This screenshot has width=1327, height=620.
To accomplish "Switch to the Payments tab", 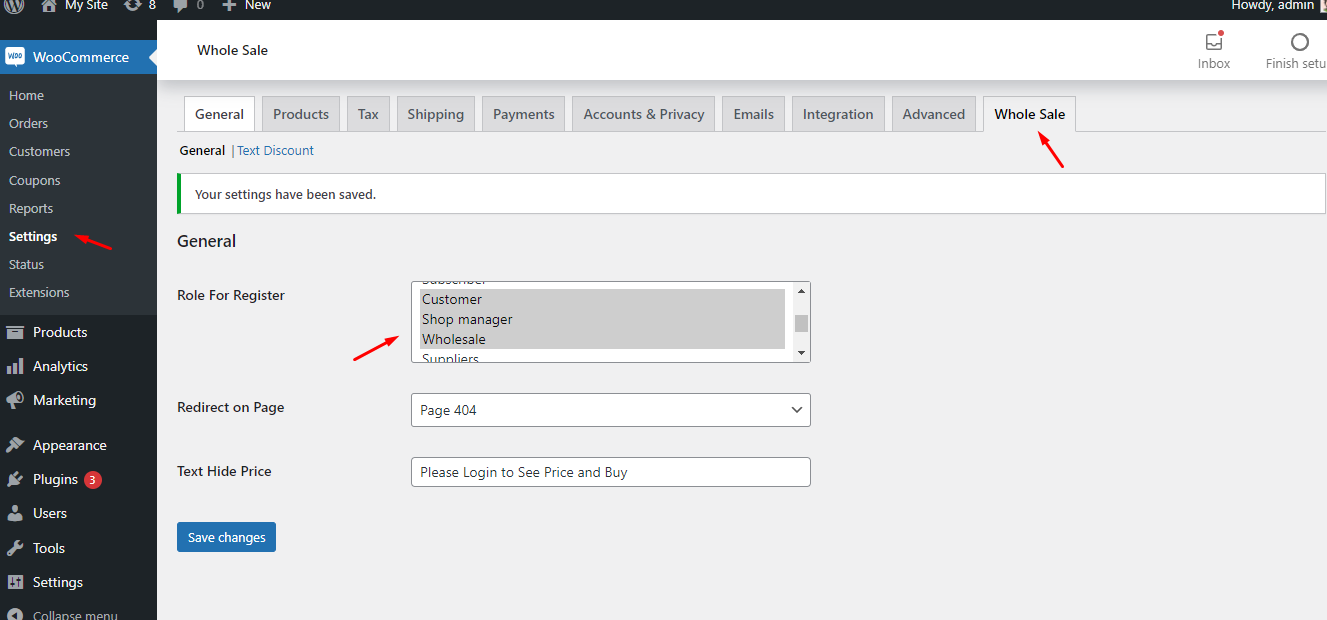I will [524, 114].
